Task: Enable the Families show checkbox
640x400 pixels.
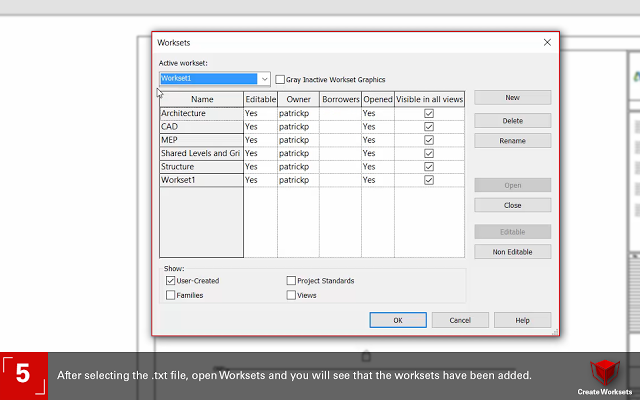Action: (171, 295)
